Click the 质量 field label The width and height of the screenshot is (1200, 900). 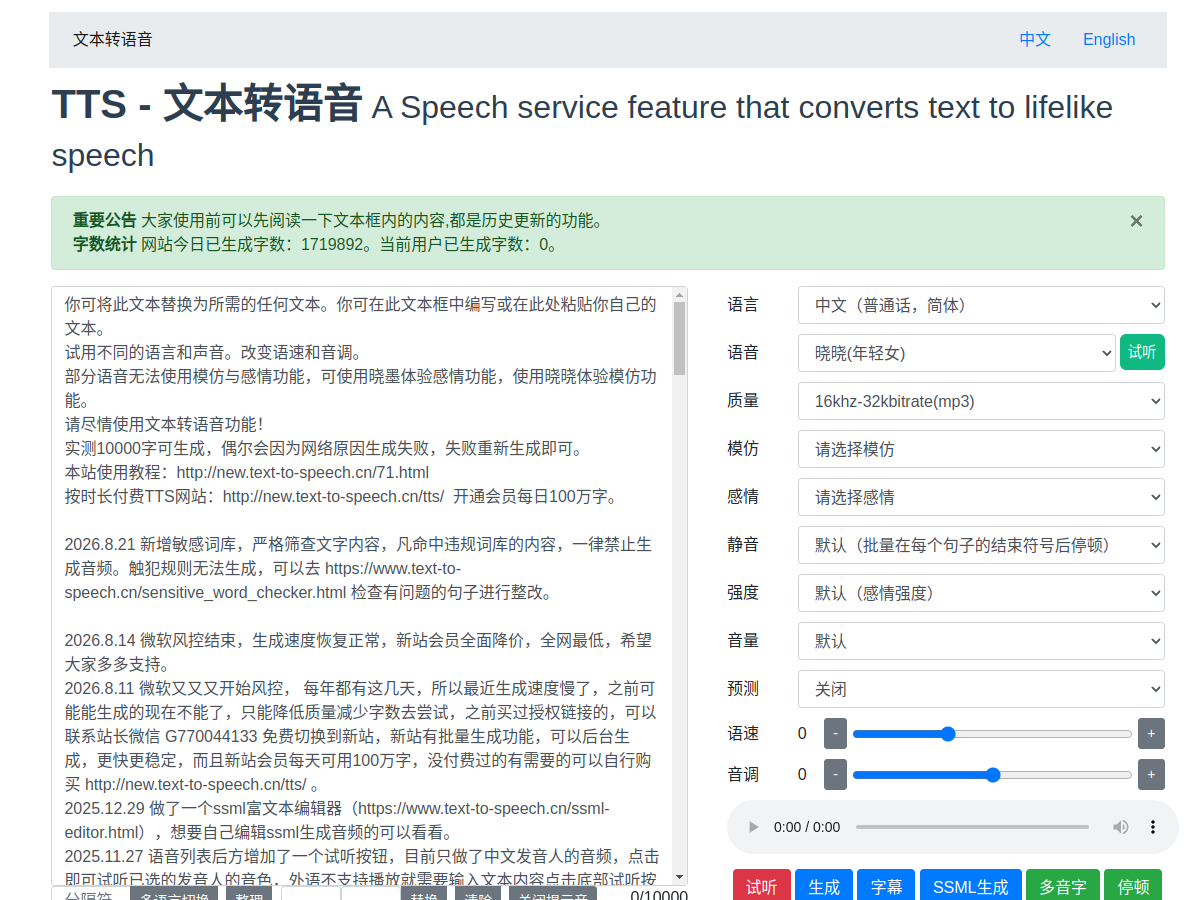pos(743,401)
